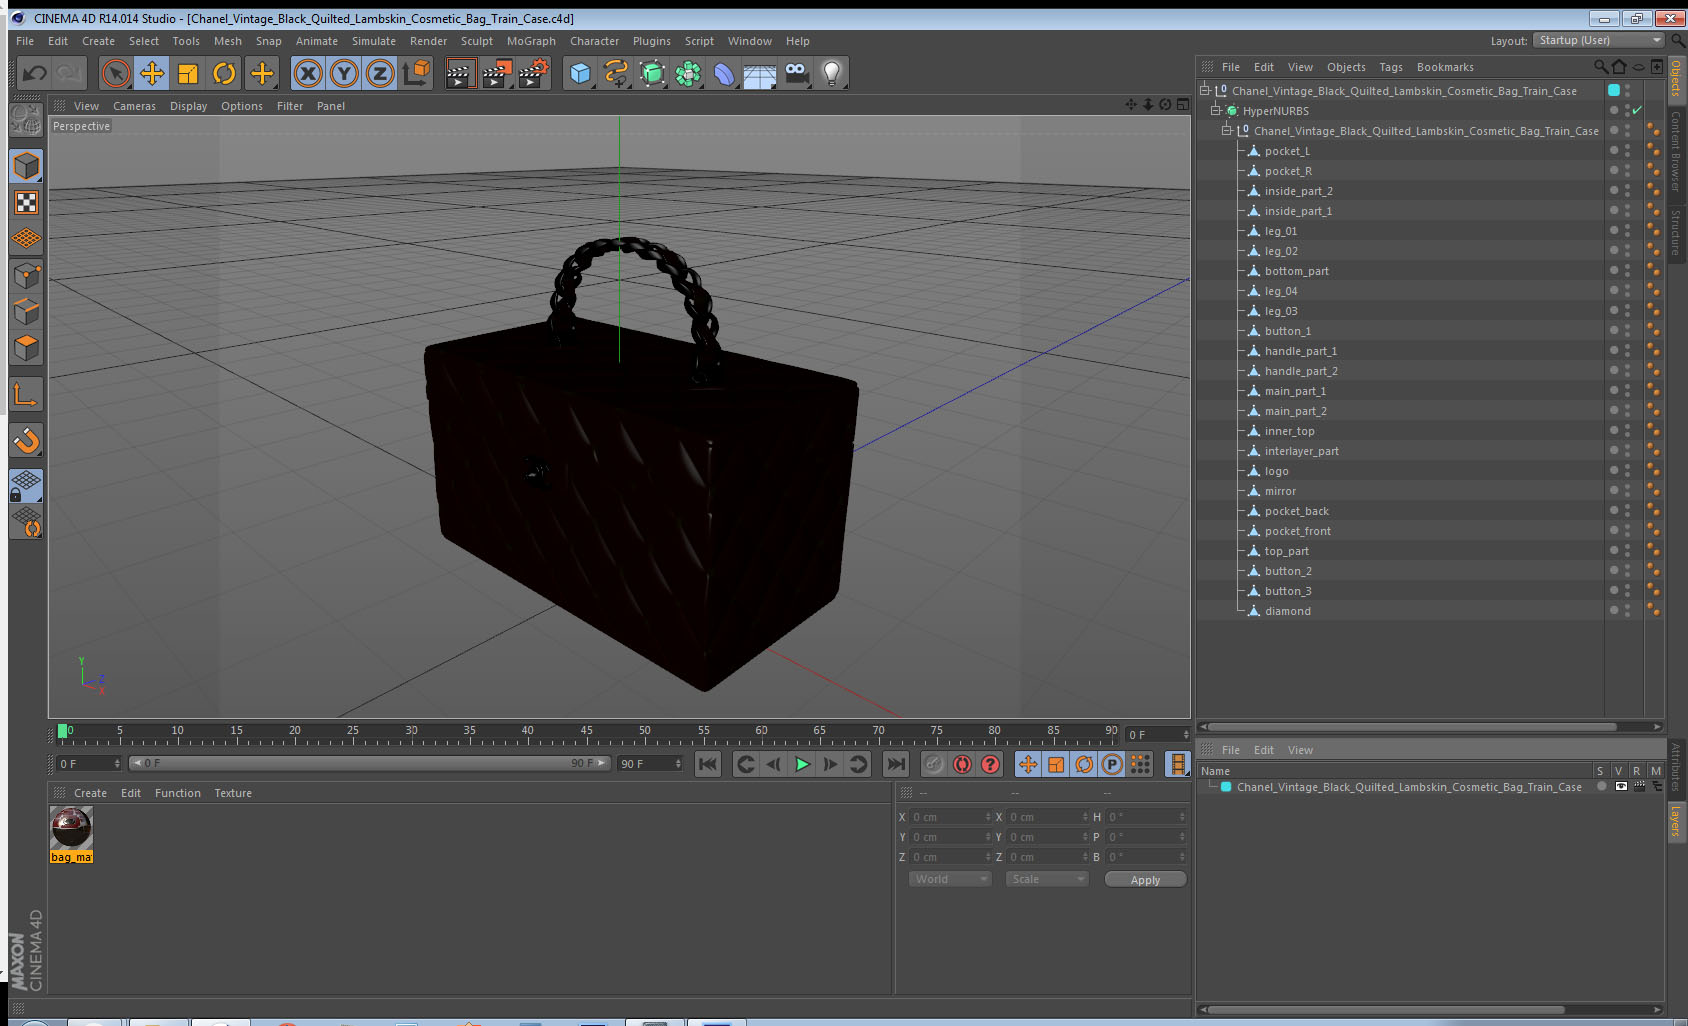This screenshot has height=1026, width=1688.
Task: Toggle Y axis lock
Action: [344, 73]
